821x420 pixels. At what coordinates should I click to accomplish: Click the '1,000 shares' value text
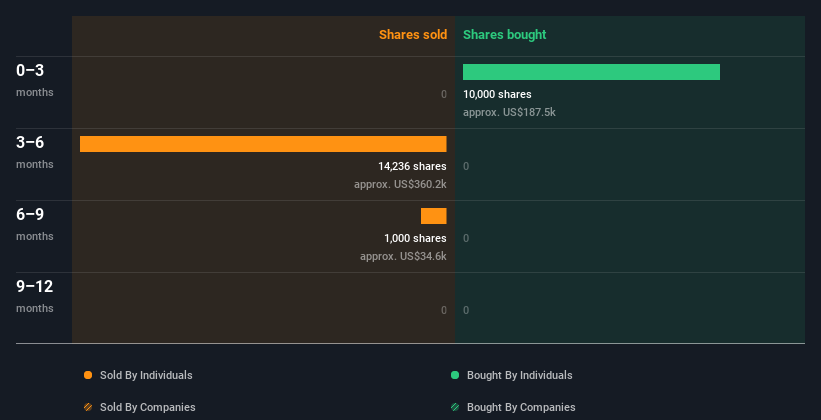[x=415, y=238]
